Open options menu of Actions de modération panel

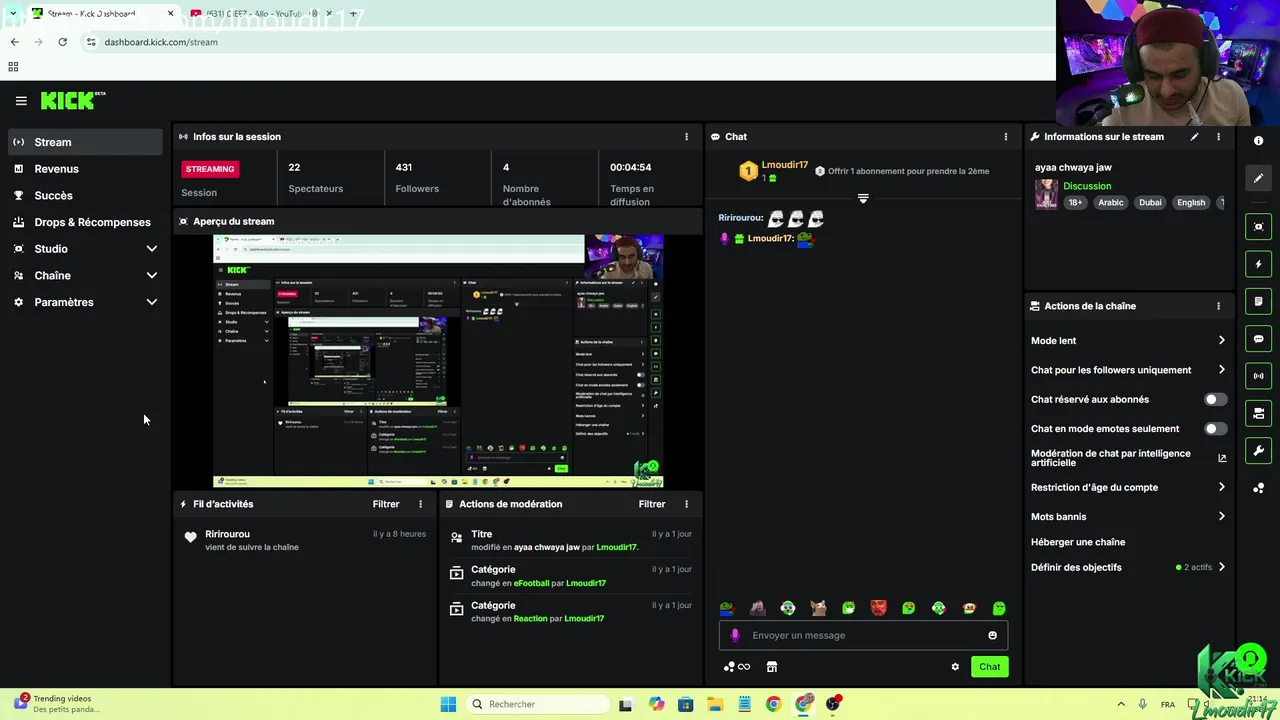click(686, 504)
